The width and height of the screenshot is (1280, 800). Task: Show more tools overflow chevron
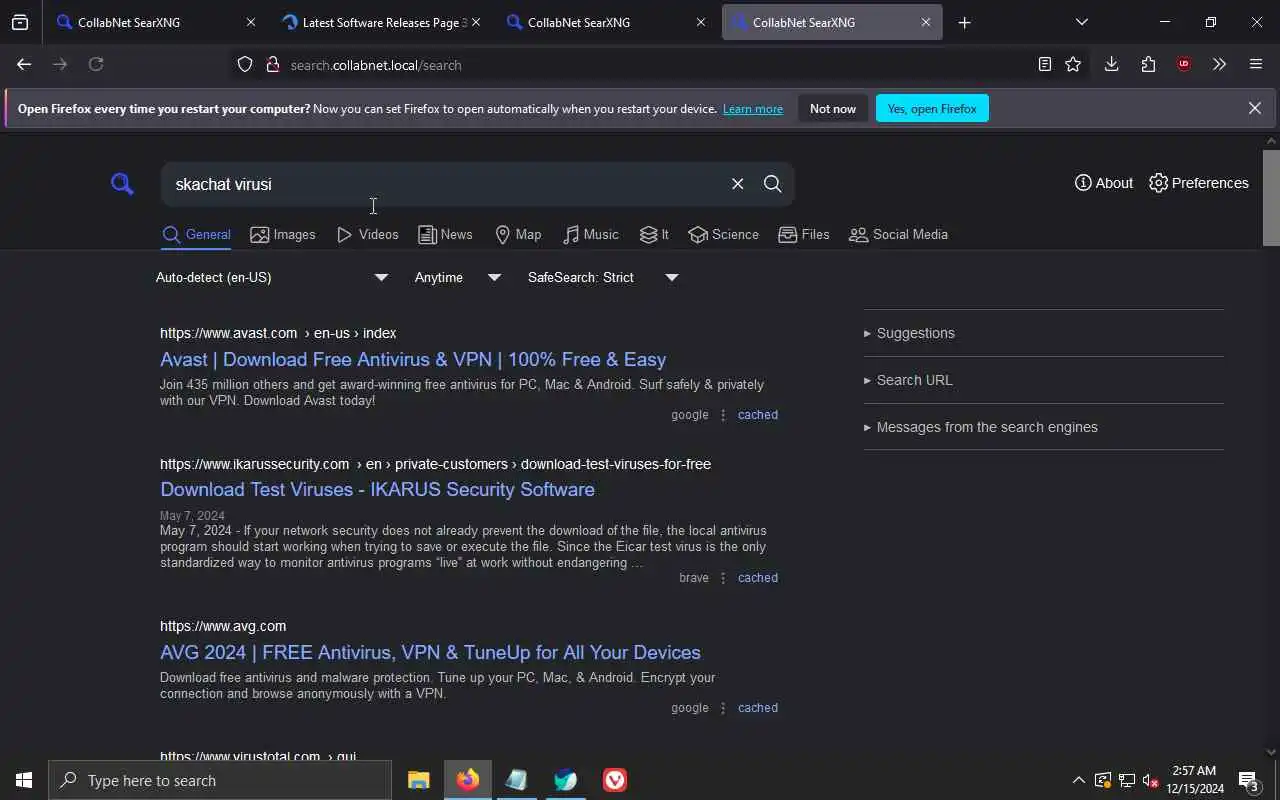(x=1219, y=64)
